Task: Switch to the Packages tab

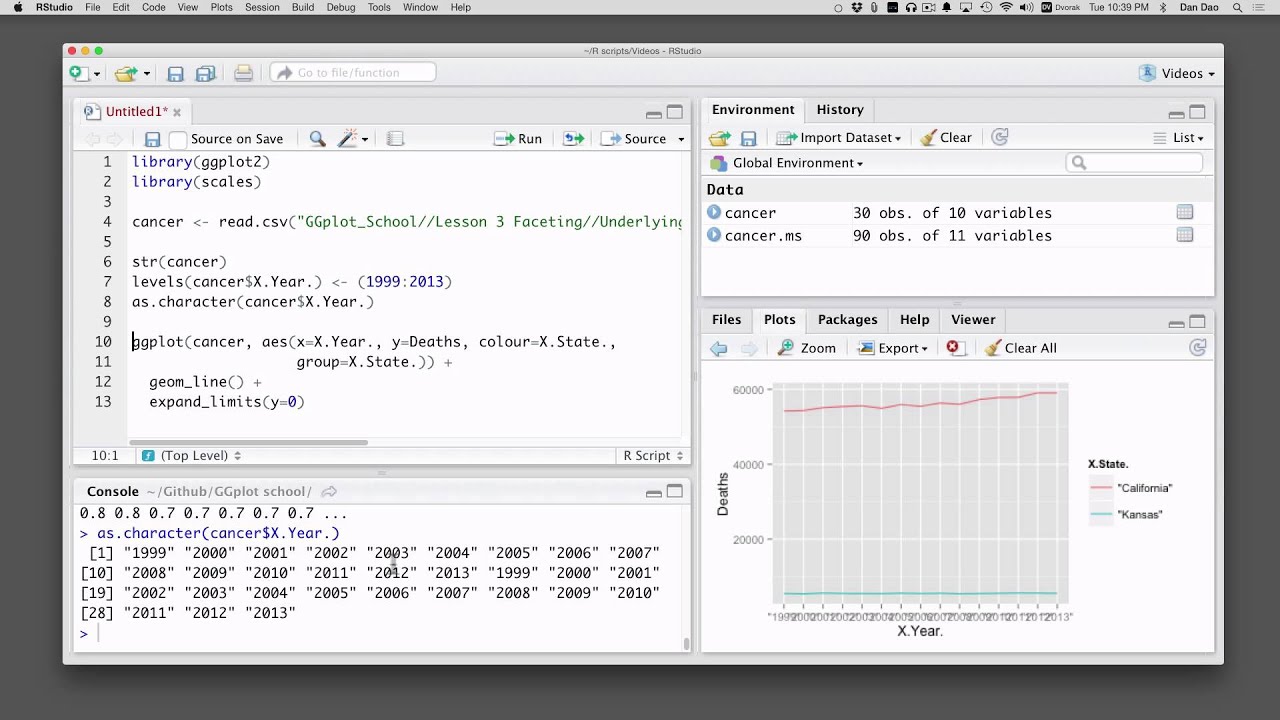Action: [847, 320]
